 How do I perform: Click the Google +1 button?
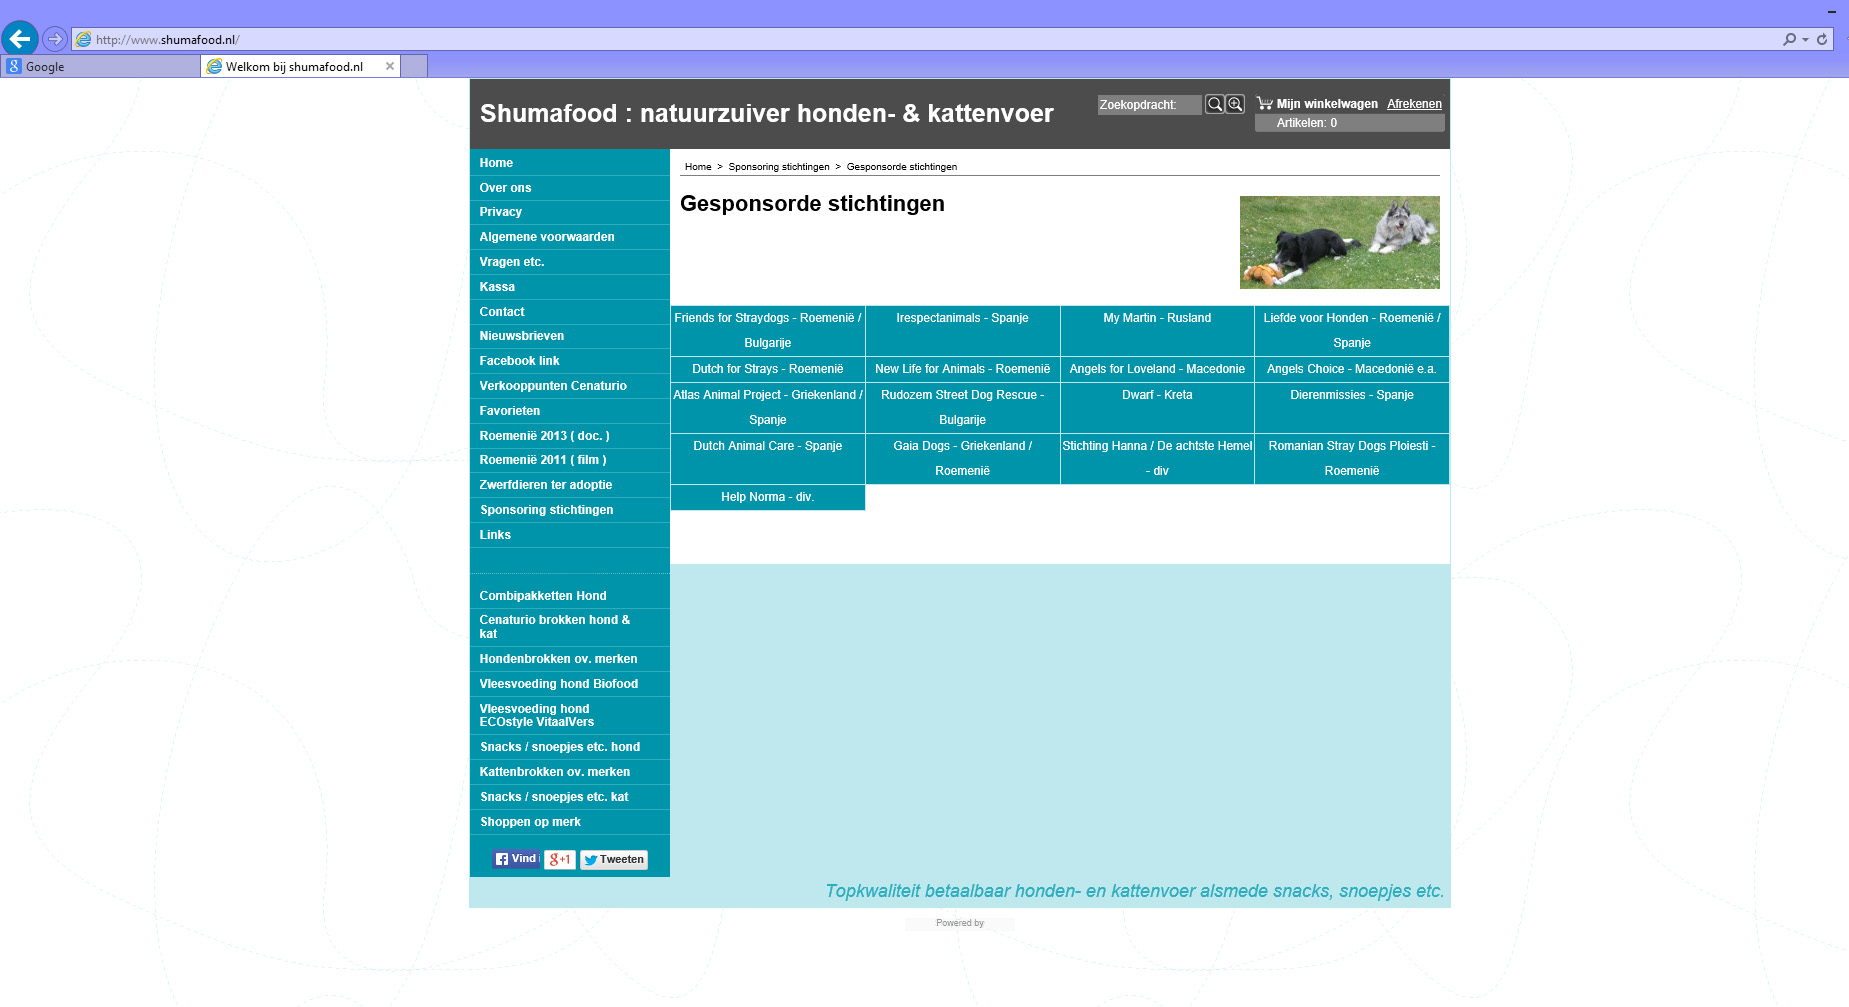click(x=560, y=860)
